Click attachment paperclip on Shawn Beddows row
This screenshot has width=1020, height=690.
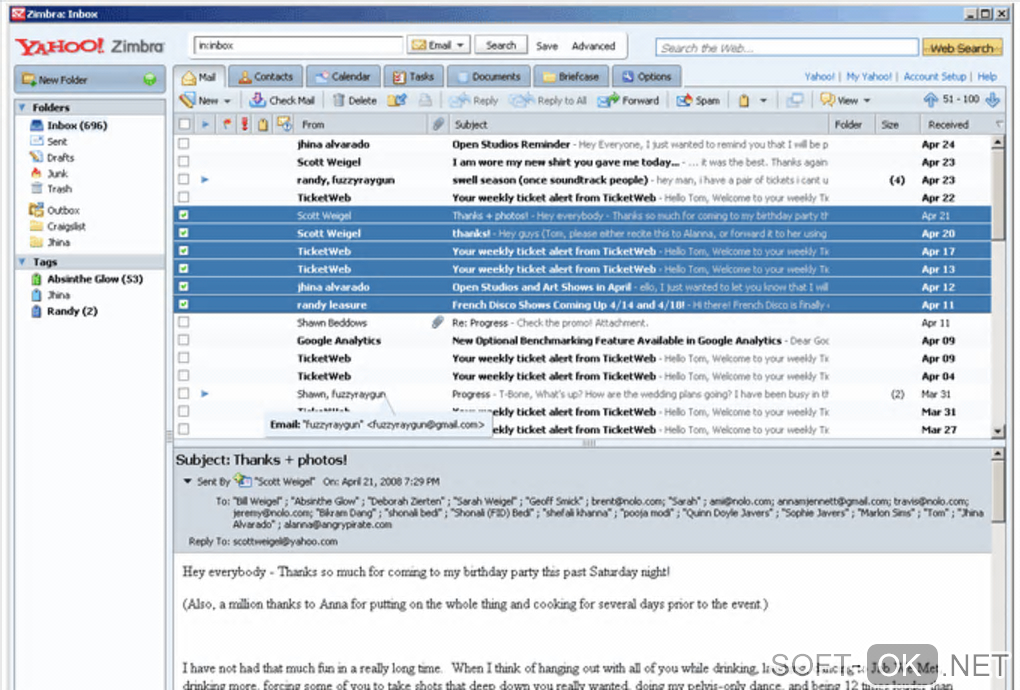[x=438, y=322]
